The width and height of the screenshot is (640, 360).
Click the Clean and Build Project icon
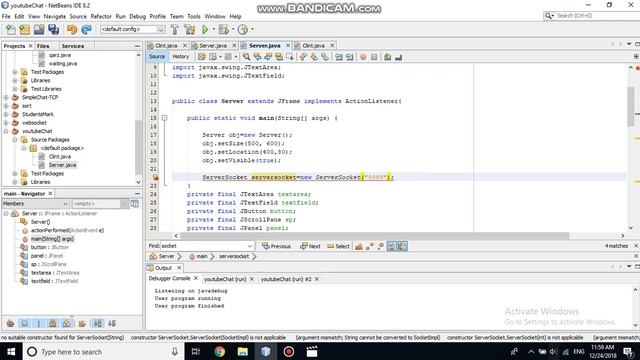click(190, 29)
